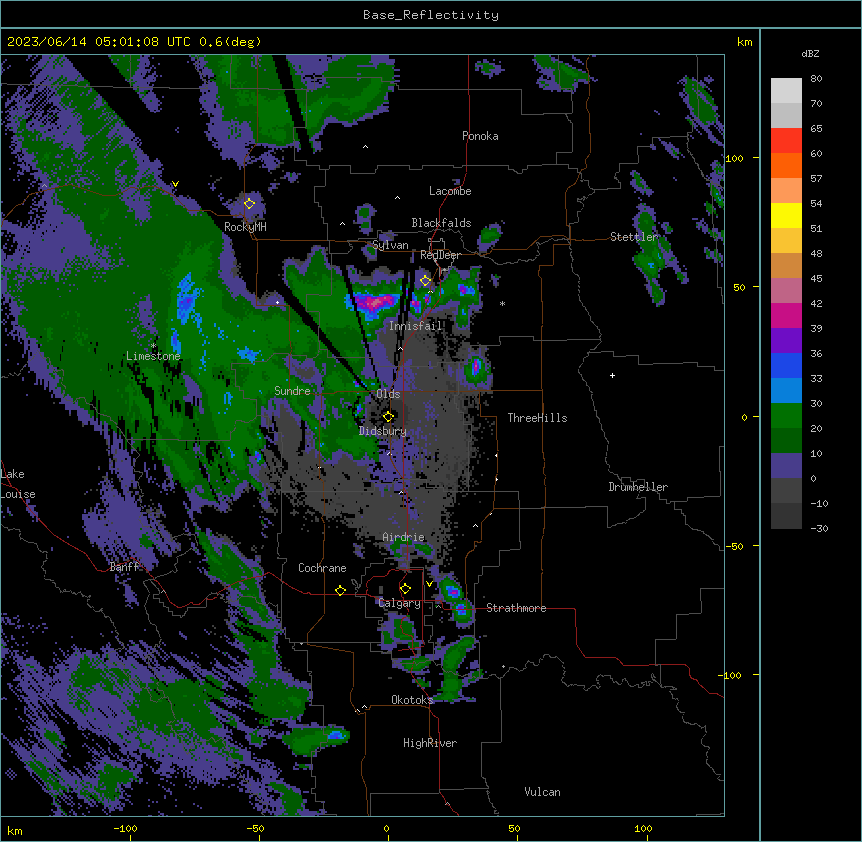Click the white asterisk marker above Limestone
The image size is (862, 842).
153,346
